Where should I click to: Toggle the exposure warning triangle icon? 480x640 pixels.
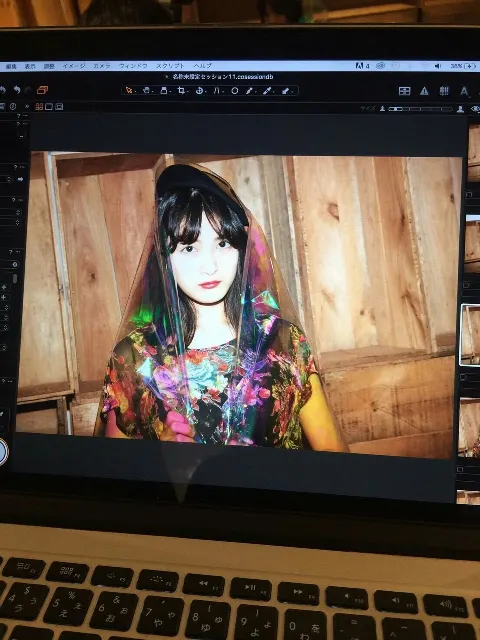click(x=424, y=91)
